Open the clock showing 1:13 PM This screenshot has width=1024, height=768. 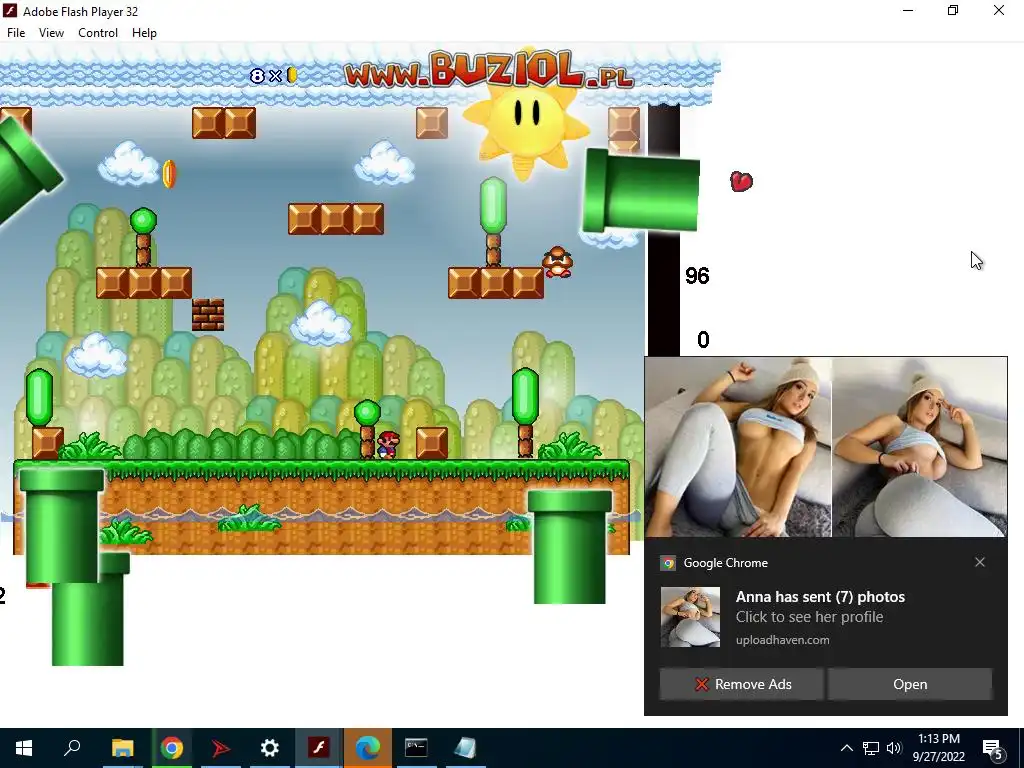(x=938, y=748)
